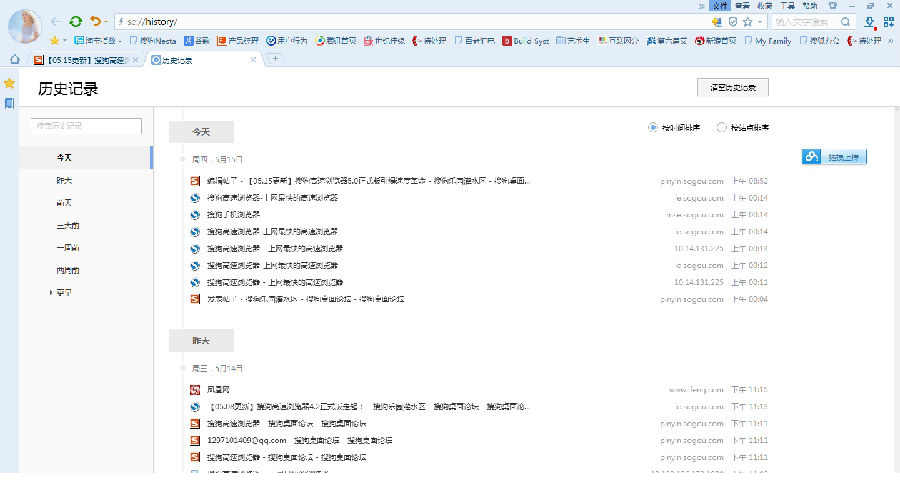Open downloads with the download arrow icon
The image size is (900, 491).
870,22
